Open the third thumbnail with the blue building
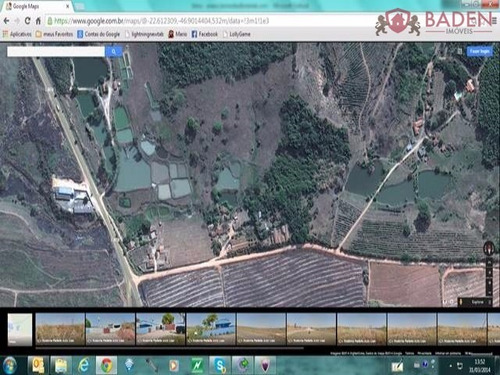The height and width of the screenshot is (375, 500). [x=161, y=329]
